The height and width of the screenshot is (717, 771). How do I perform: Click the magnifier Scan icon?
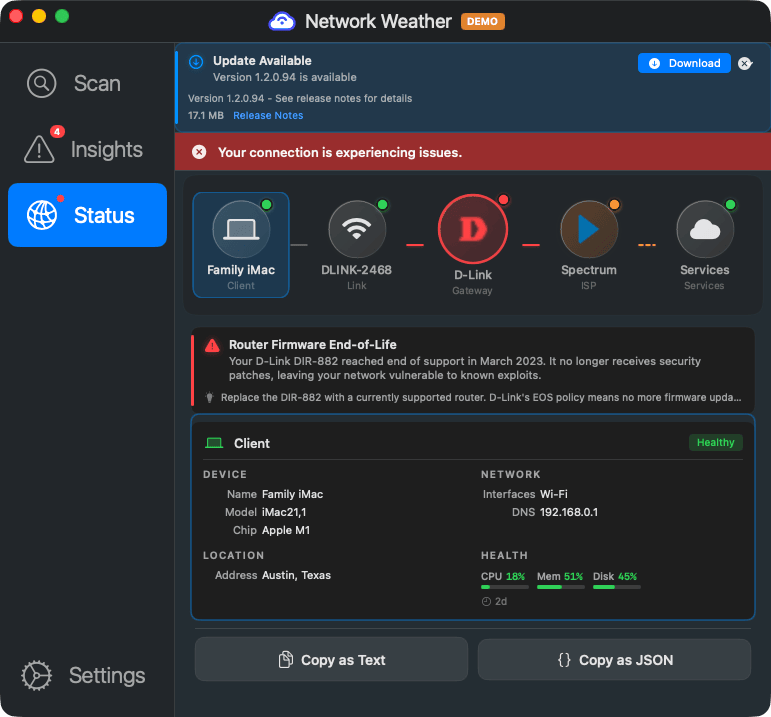click(41, 83)
